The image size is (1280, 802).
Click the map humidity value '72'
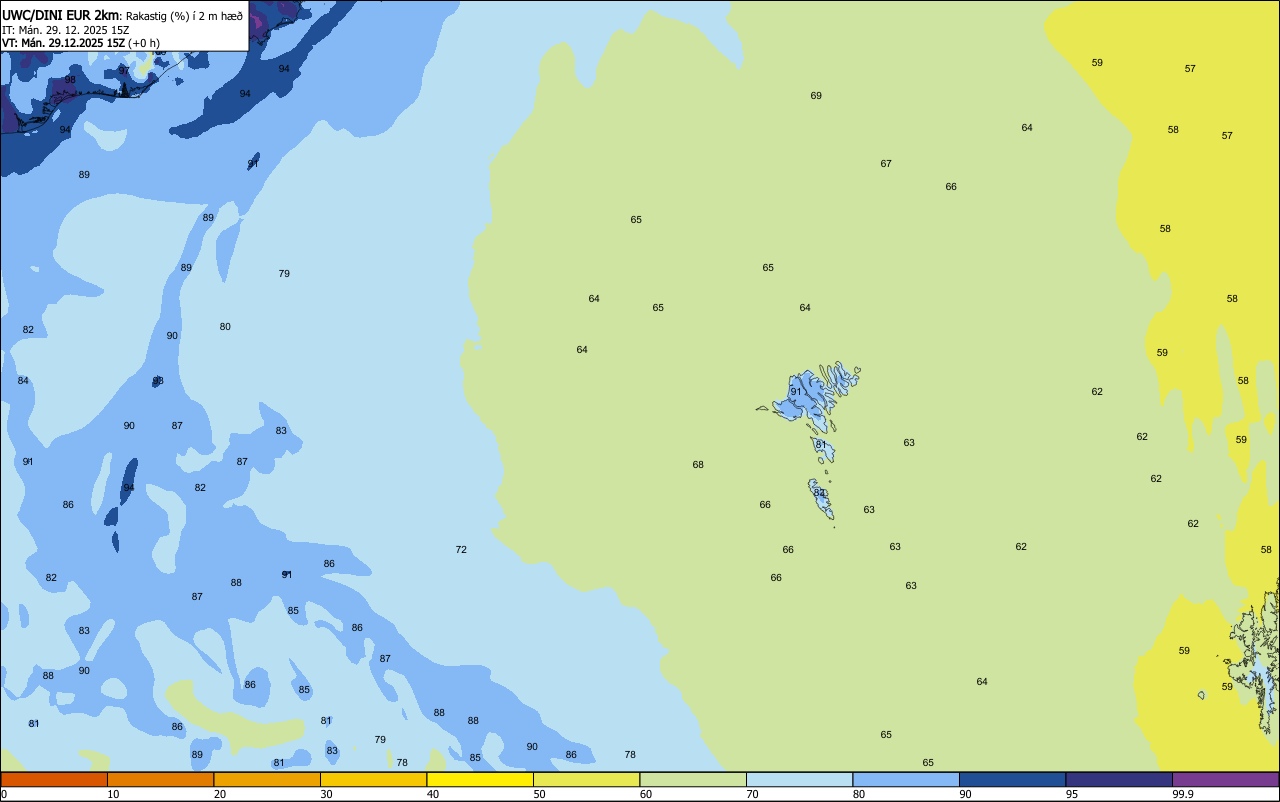point(461,550)
